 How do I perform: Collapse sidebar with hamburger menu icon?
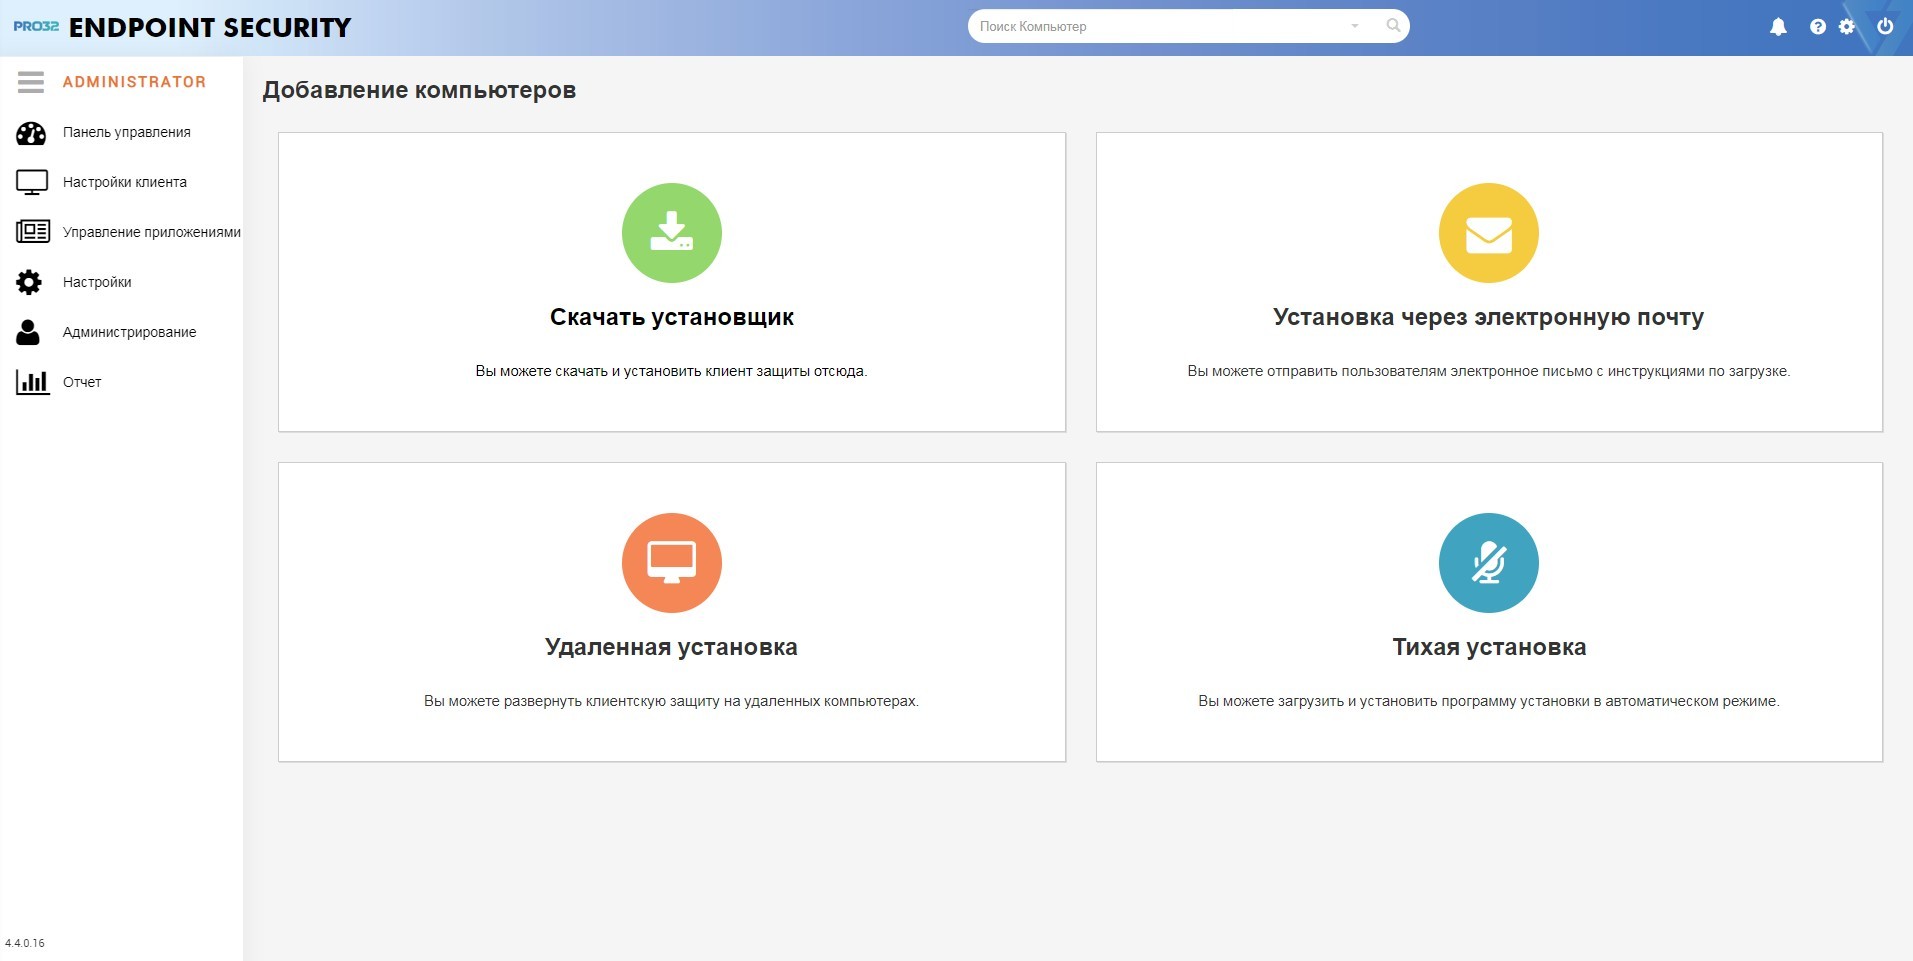[31, 82]
